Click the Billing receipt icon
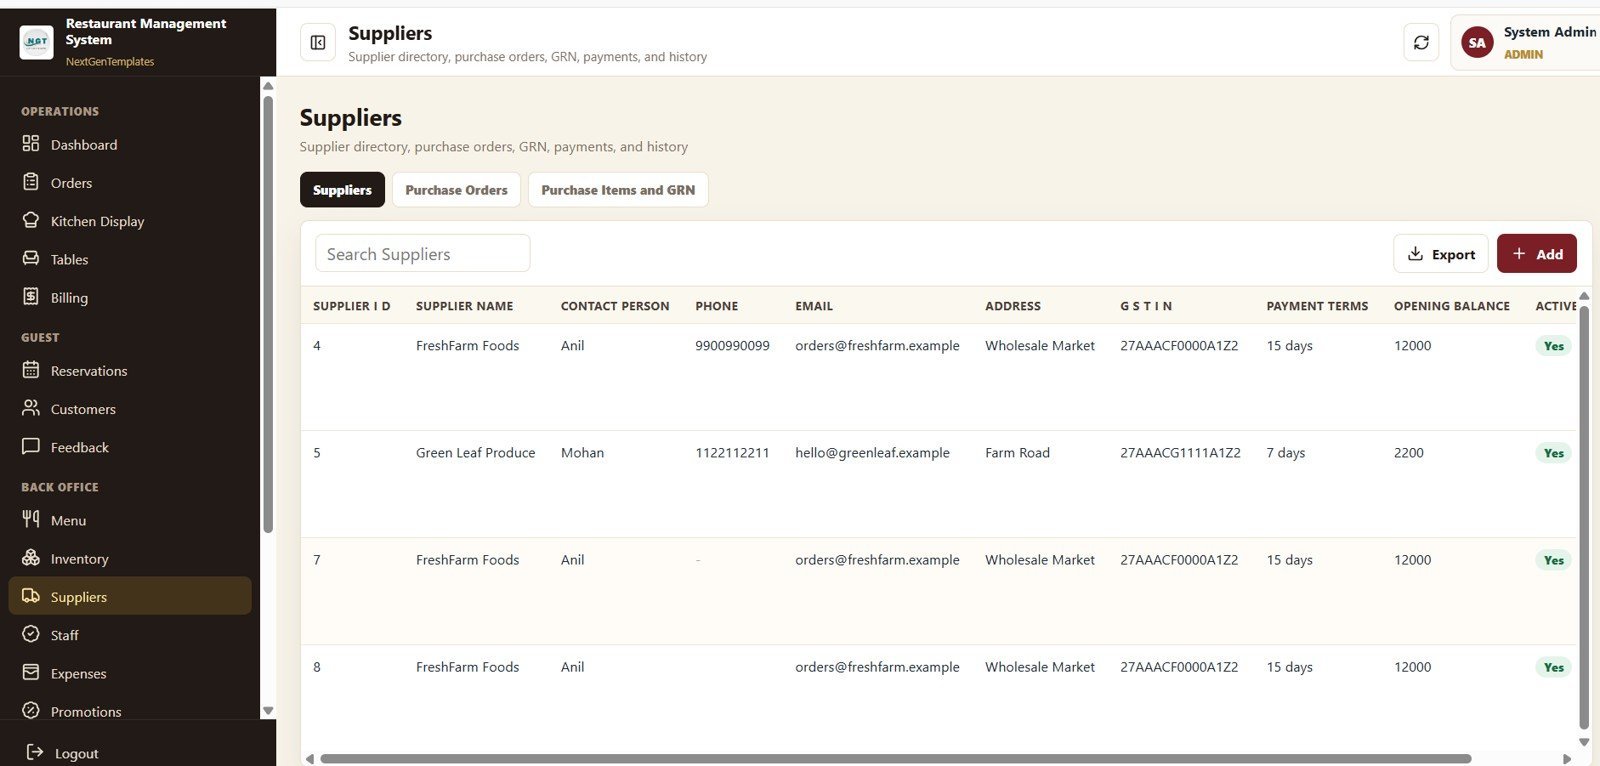 31,297
